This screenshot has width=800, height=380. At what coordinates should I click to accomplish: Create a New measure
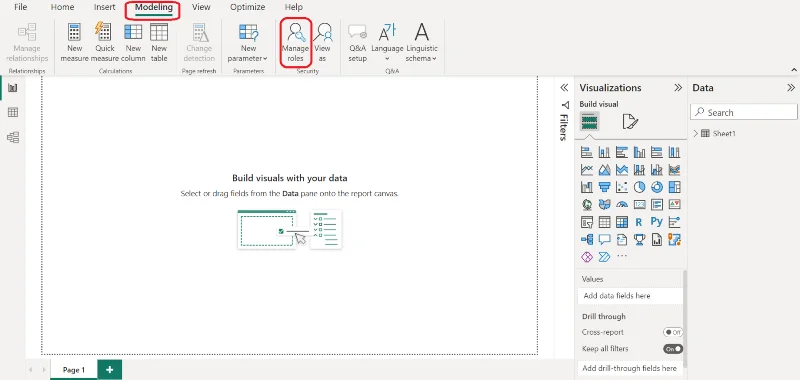tap(74, 43)
